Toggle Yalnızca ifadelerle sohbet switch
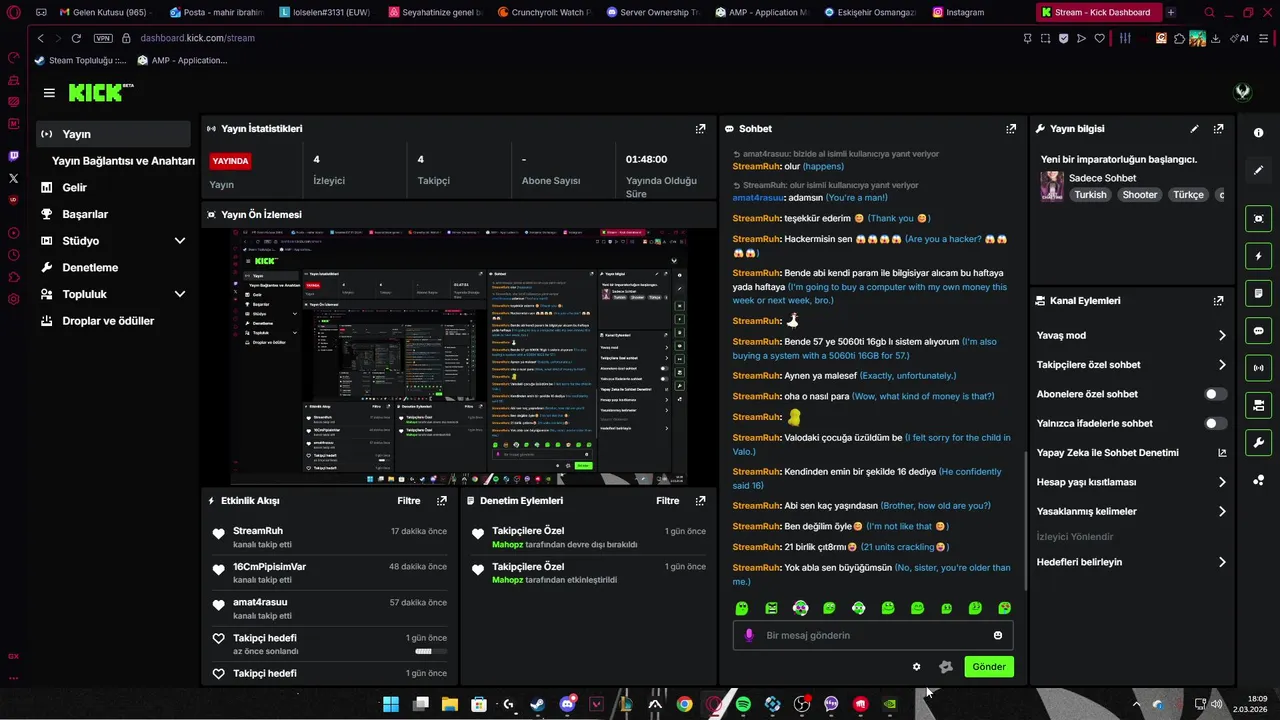The width and height of the screenshot is (1280, 720). (x=1215, y=424)
